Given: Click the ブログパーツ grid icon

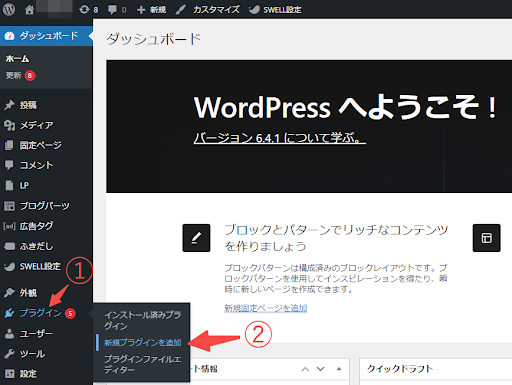Looking at the screenshot, I should click(x=9, y=206).
